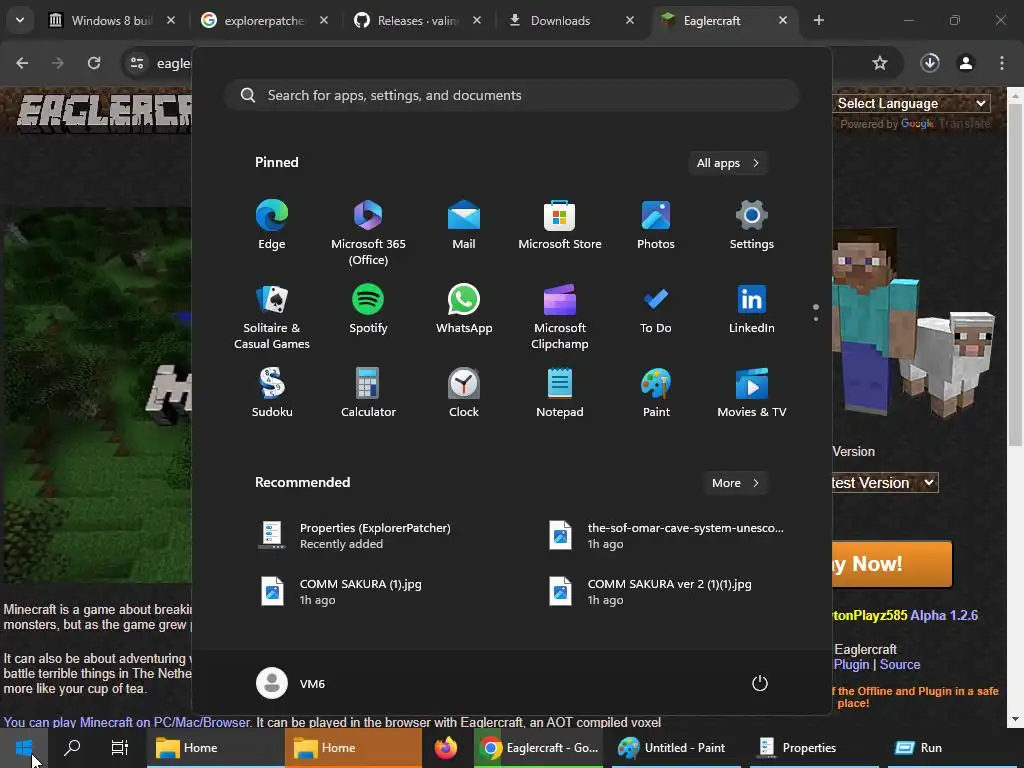Click the taskbar Search magnifier icon

point(72,748)
